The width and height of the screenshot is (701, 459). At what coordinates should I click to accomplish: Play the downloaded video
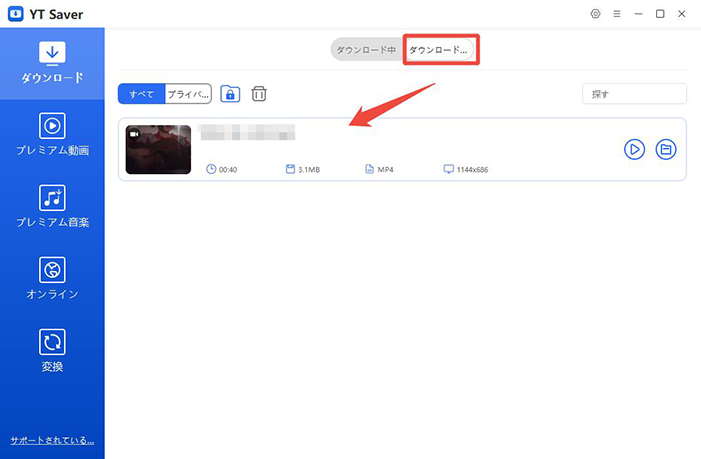634,149
